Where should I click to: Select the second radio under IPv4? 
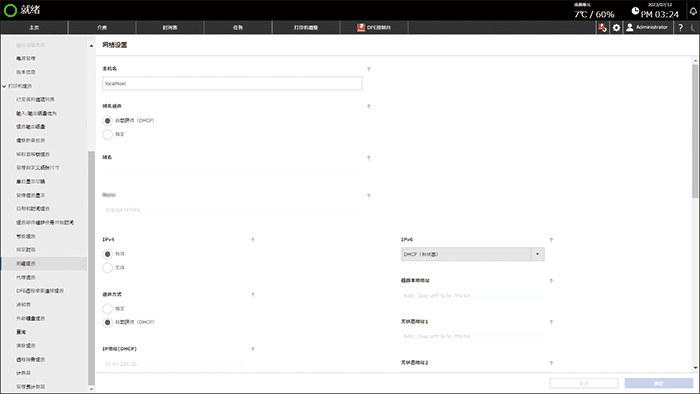point(108,268)
